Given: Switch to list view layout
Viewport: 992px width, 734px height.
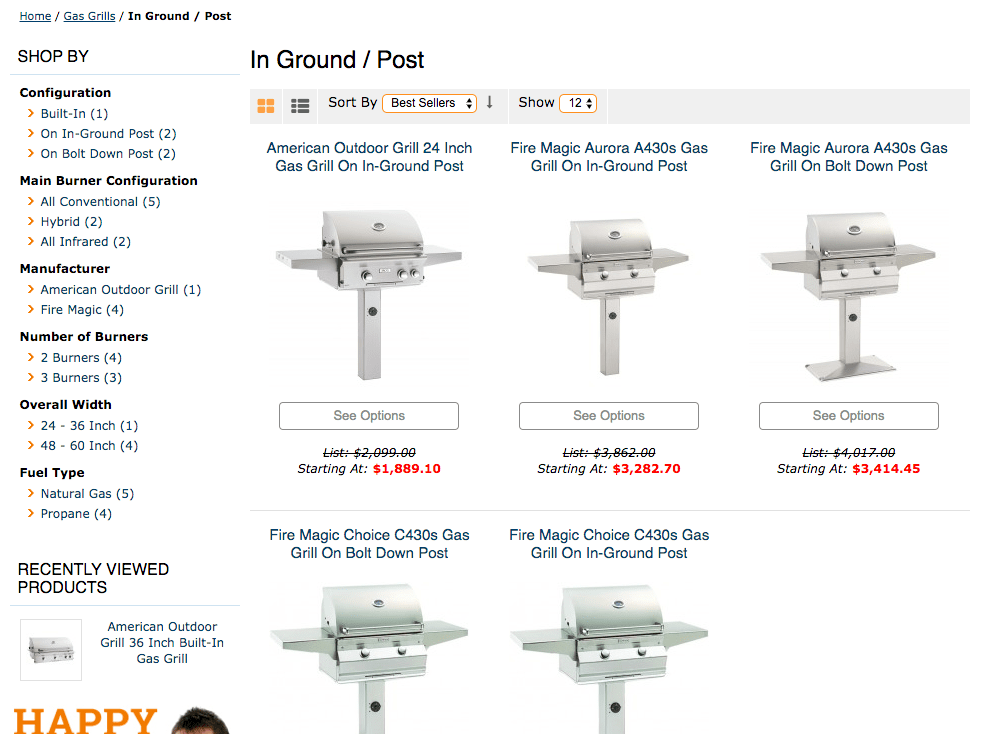Looking at the screenshot, I should [x=299, y=105].
